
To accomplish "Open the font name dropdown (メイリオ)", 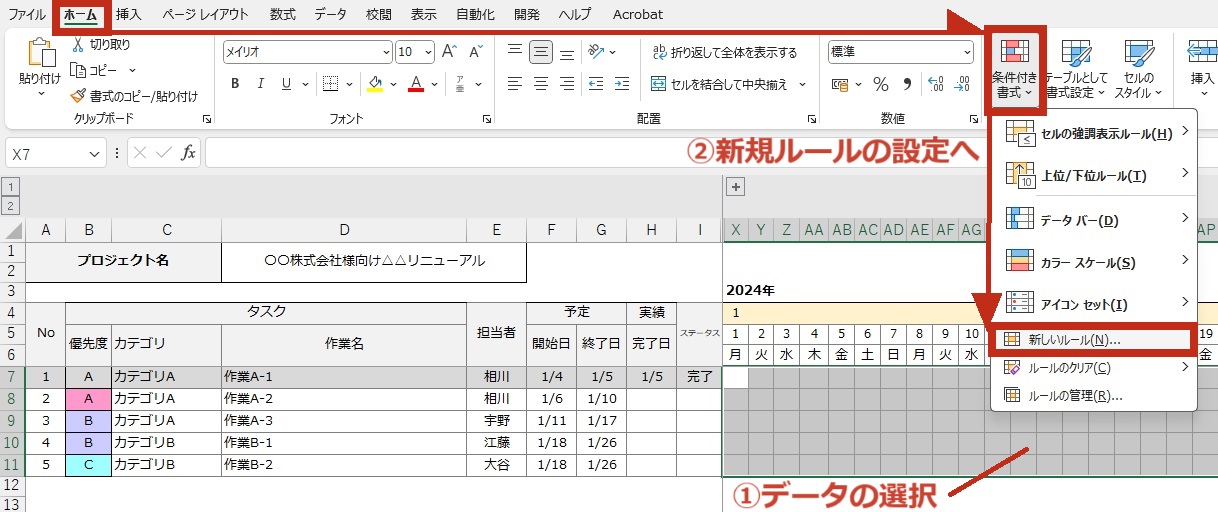I will coord(386,52).
